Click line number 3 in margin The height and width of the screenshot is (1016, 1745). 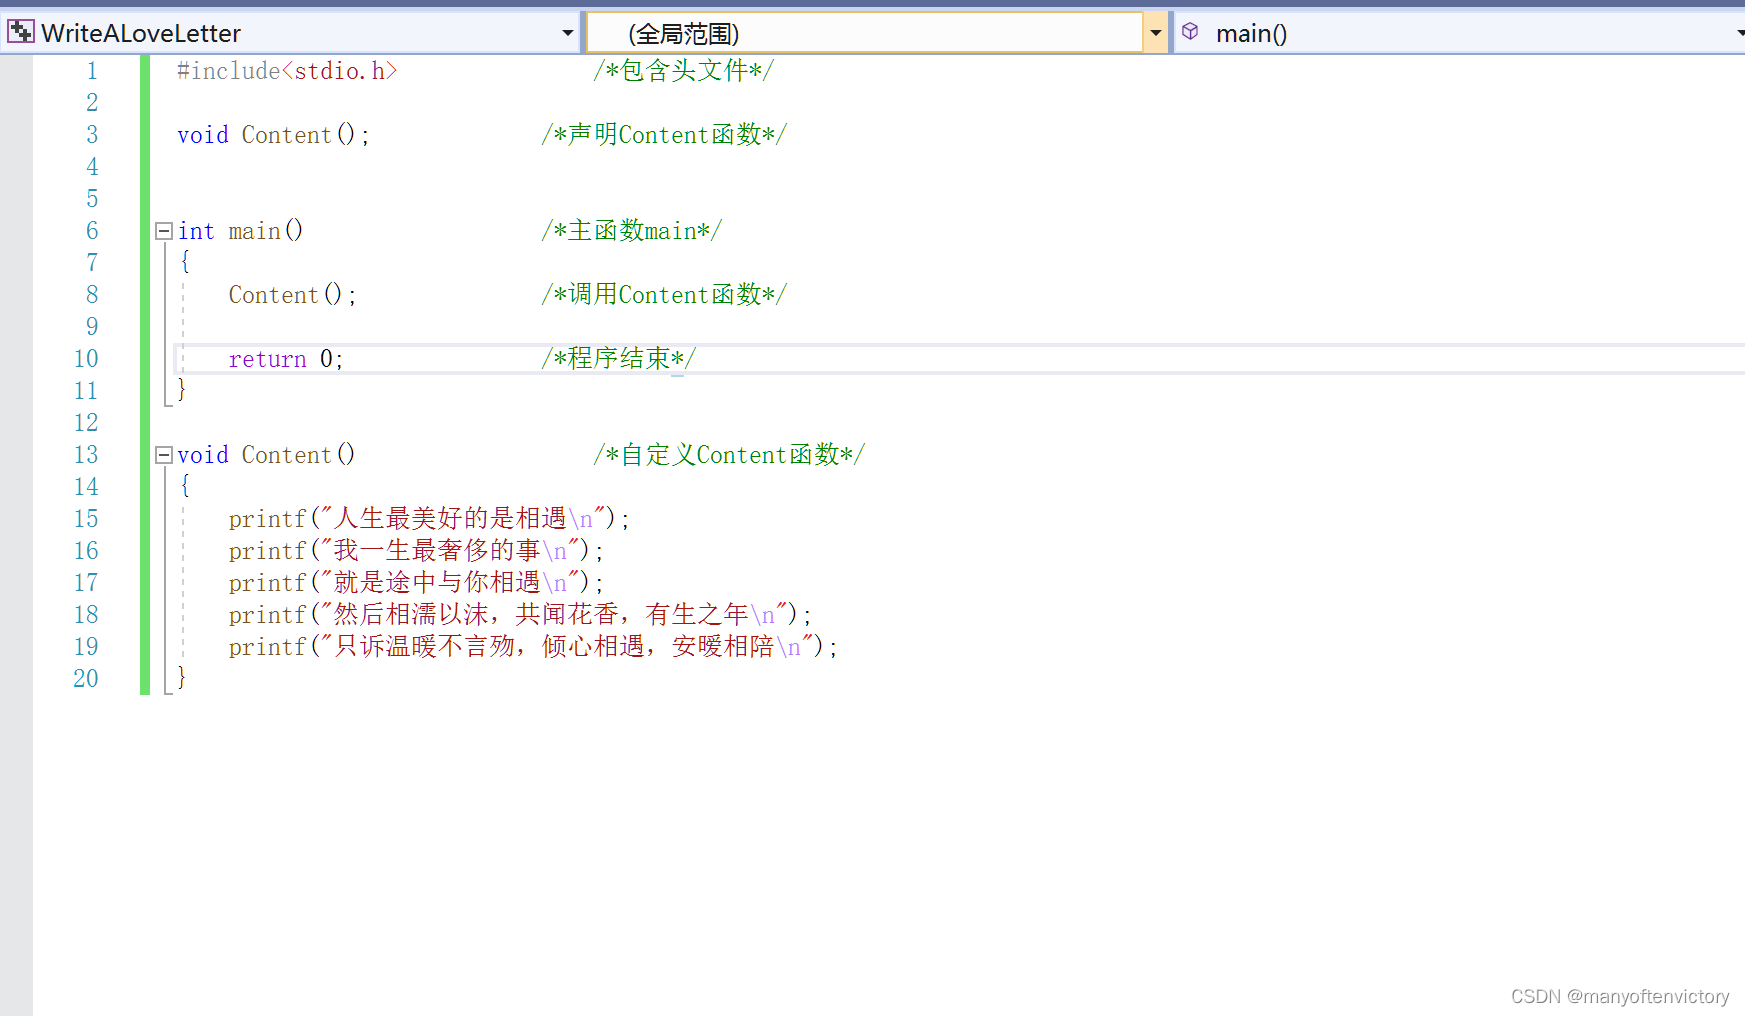point(92,135)
